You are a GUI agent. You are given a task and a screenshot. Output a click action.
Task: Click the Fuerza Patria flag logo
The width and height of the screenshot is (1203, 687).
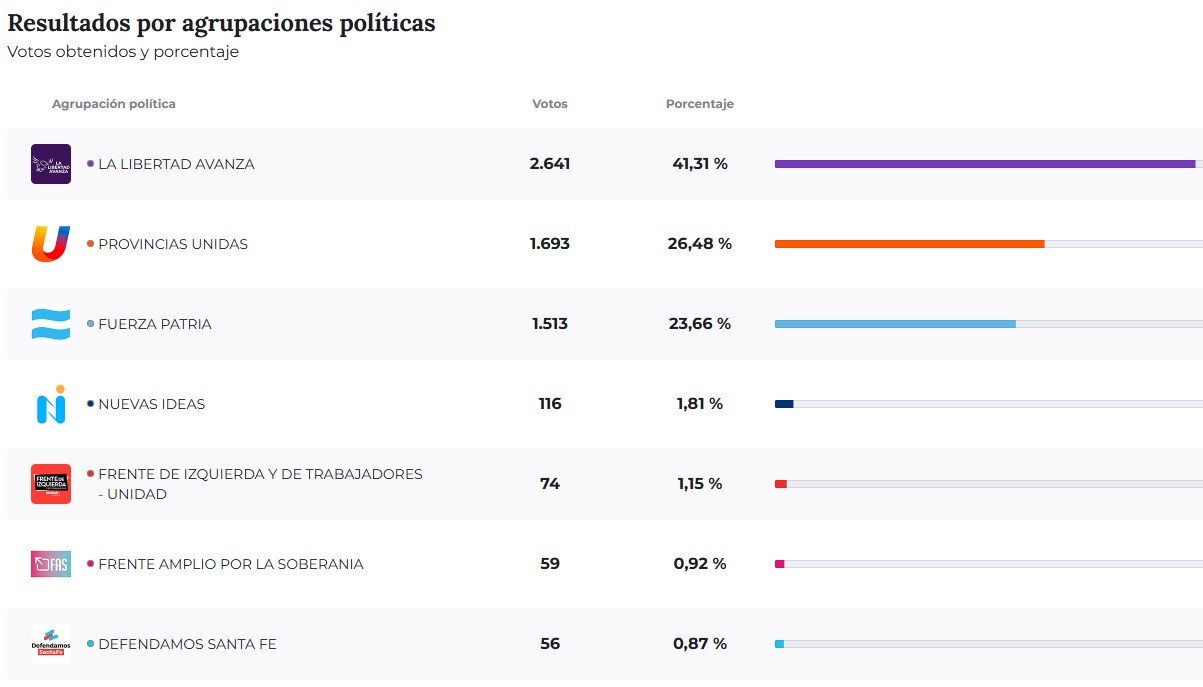pyautogui.click(x=51, y=324)
